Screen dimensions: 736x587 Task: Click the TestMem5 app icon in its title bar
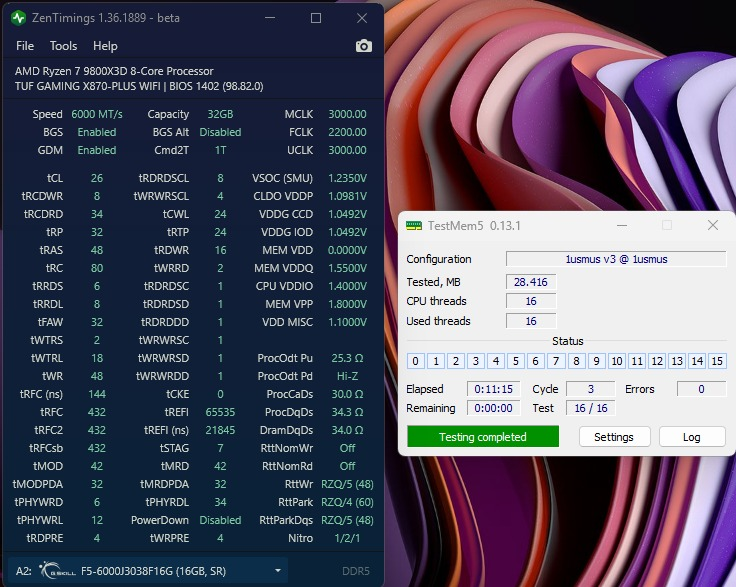(414, 226)
